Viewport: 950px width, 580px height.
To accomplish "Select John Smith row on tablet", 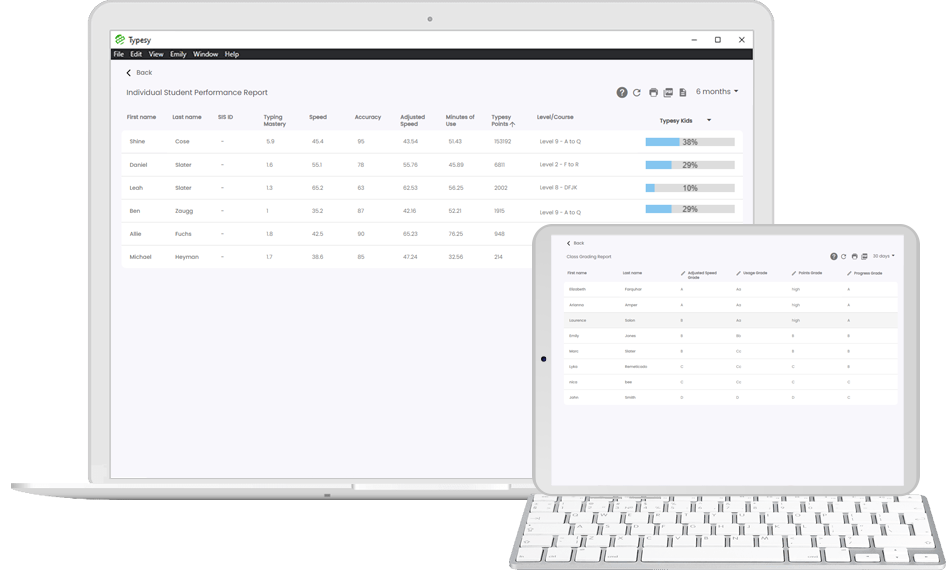I will click(x=731, y=398).
